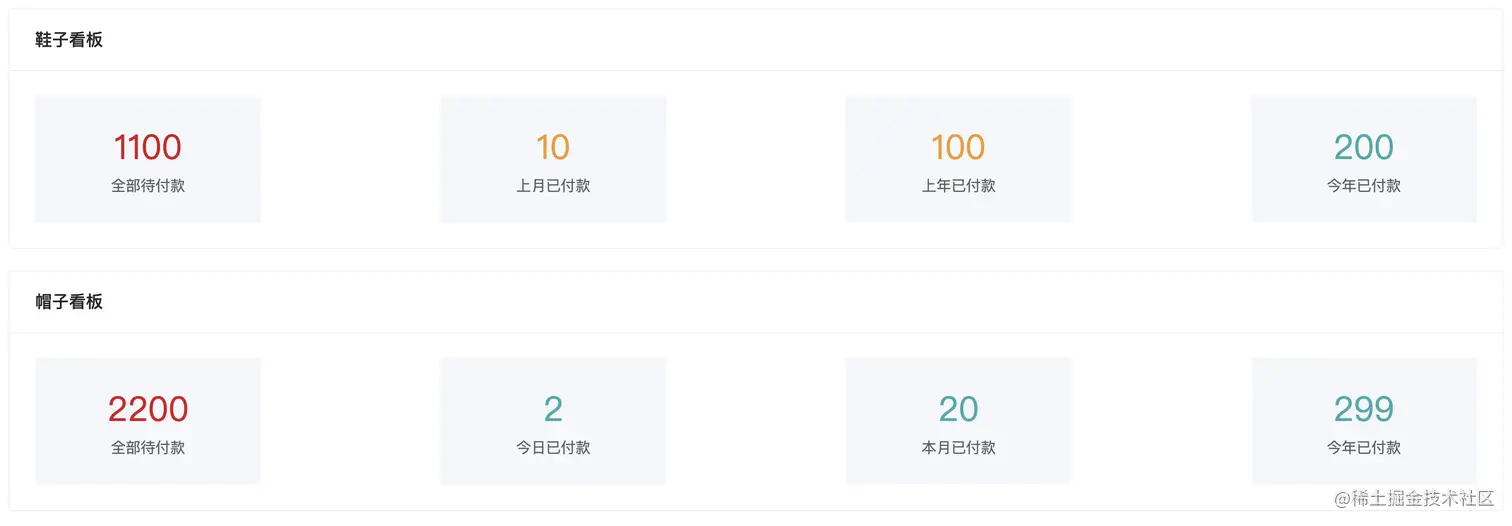Click the teal number 20 value

[958, 409]
